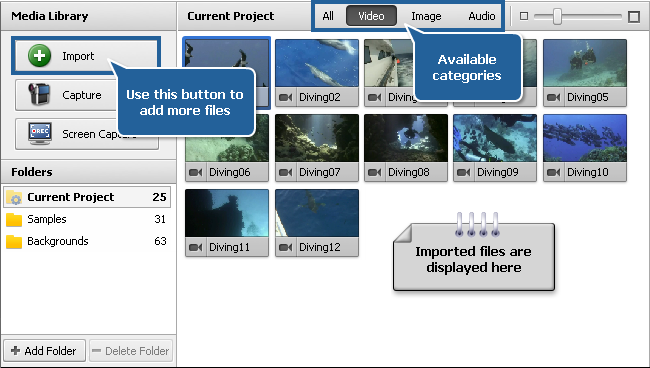Screen dimensions: 650x368
Task: Click the Folders section header
Action: tap(32, 172)
